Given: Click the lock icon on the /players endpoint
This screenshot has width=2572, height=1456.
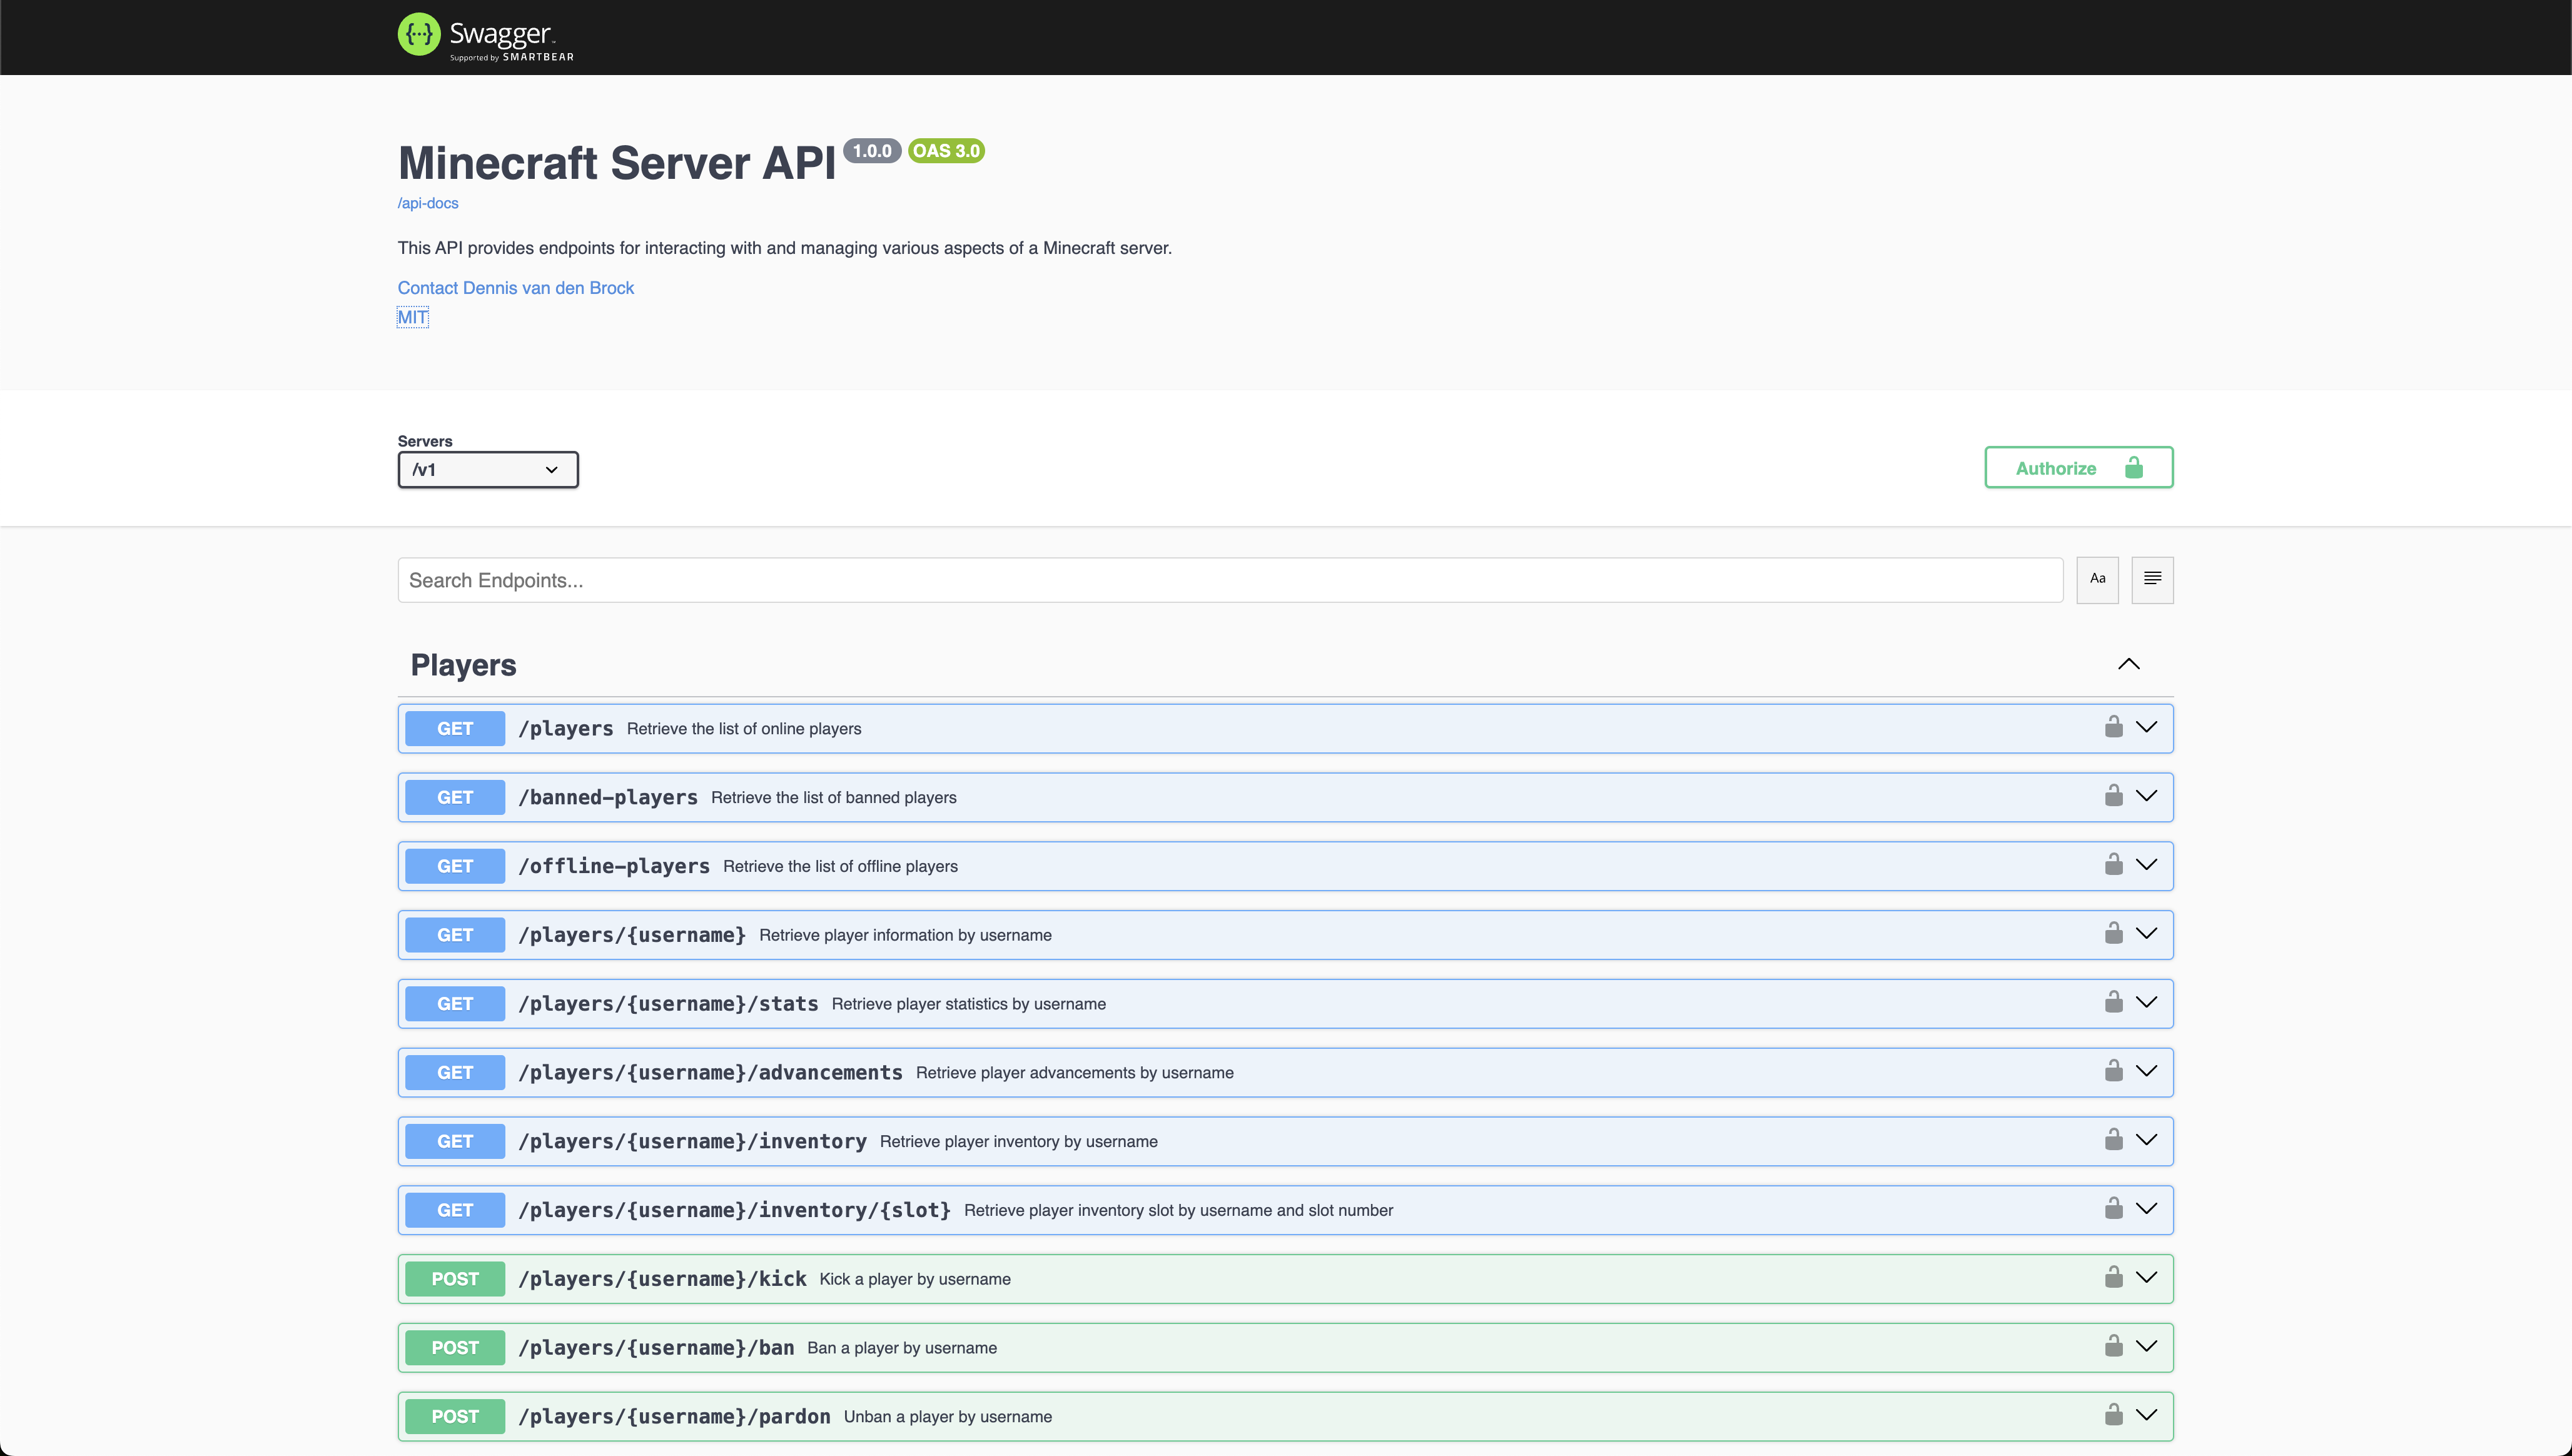Looking at the screenshot, I should (2114, 727).
